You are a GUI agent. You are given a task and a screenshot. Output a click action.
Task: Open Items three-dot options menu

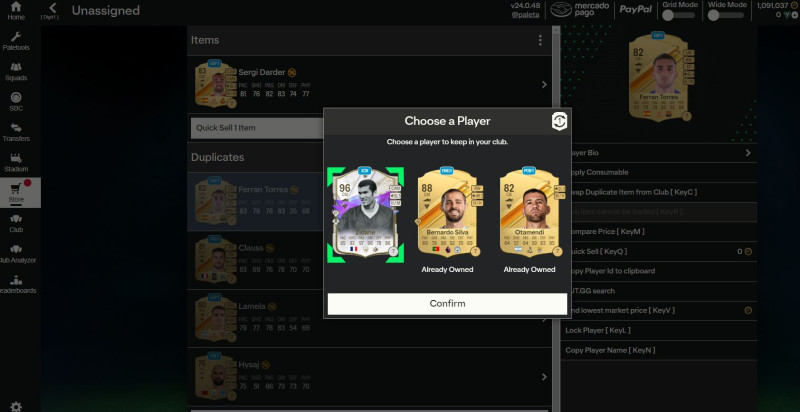click(540, 40)
